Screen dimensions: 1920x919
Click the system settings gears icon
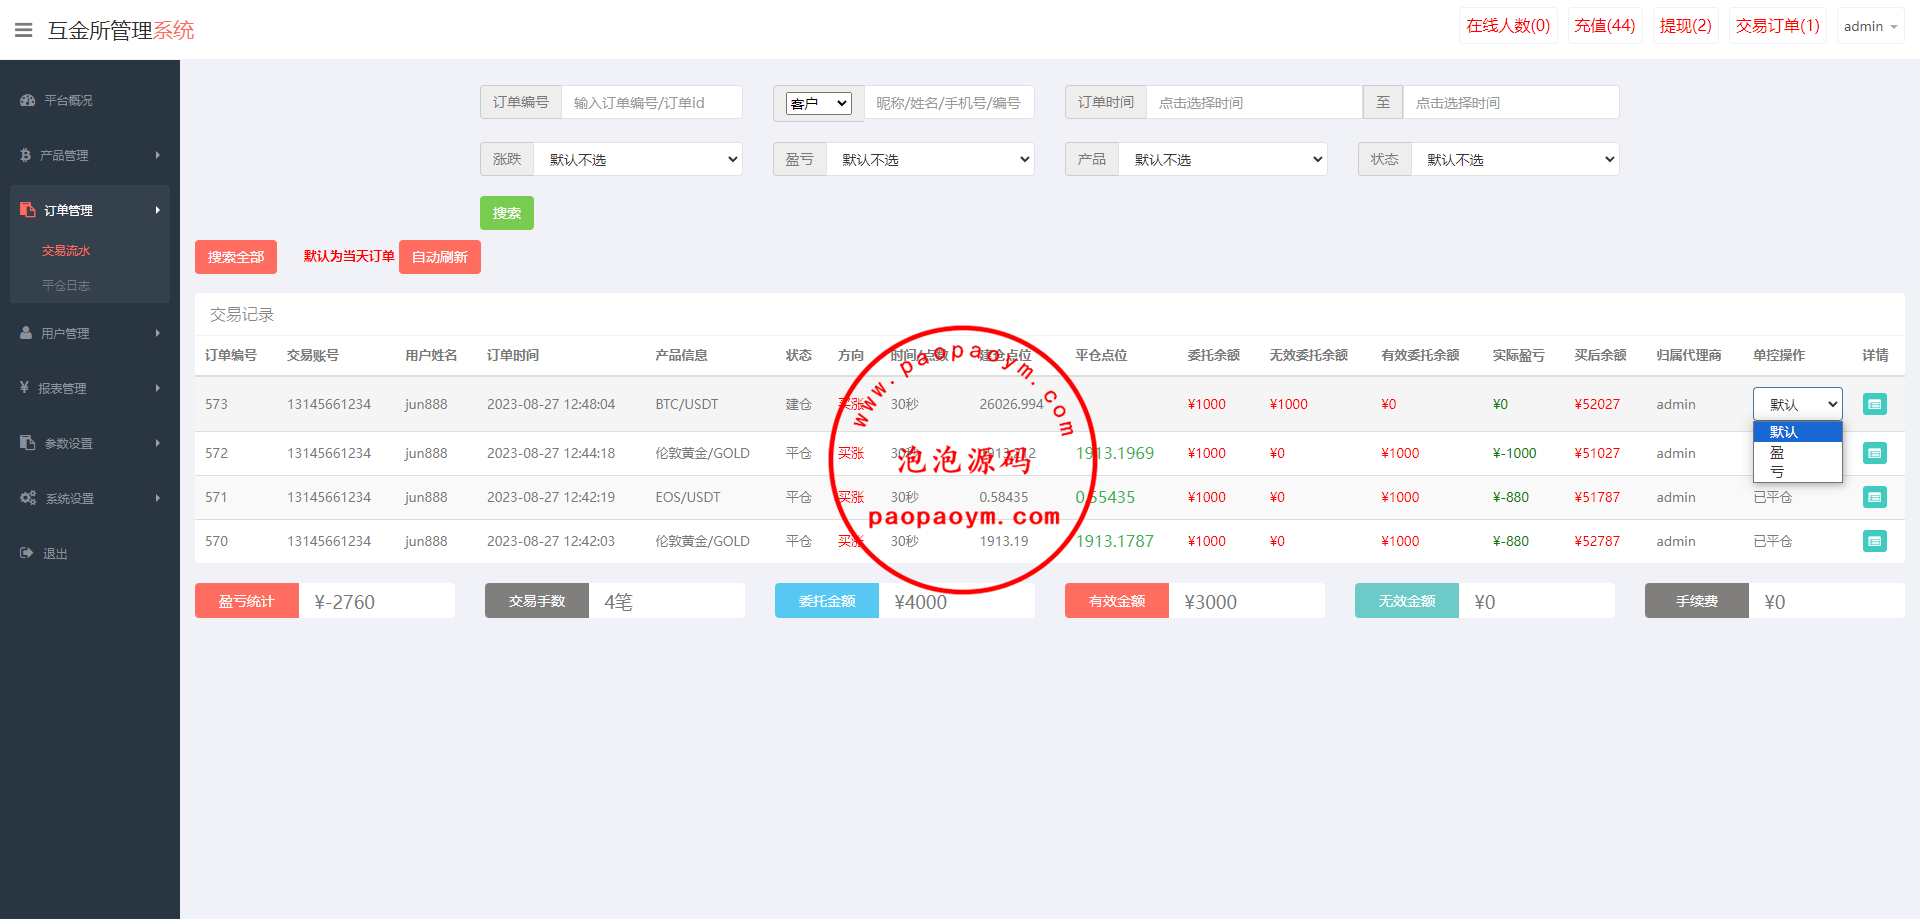click(28, 498)
